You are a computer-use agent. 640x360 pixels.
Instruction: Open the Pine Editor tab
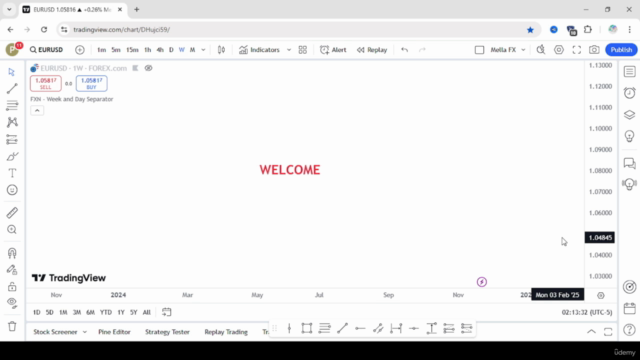tap(114, 332)
